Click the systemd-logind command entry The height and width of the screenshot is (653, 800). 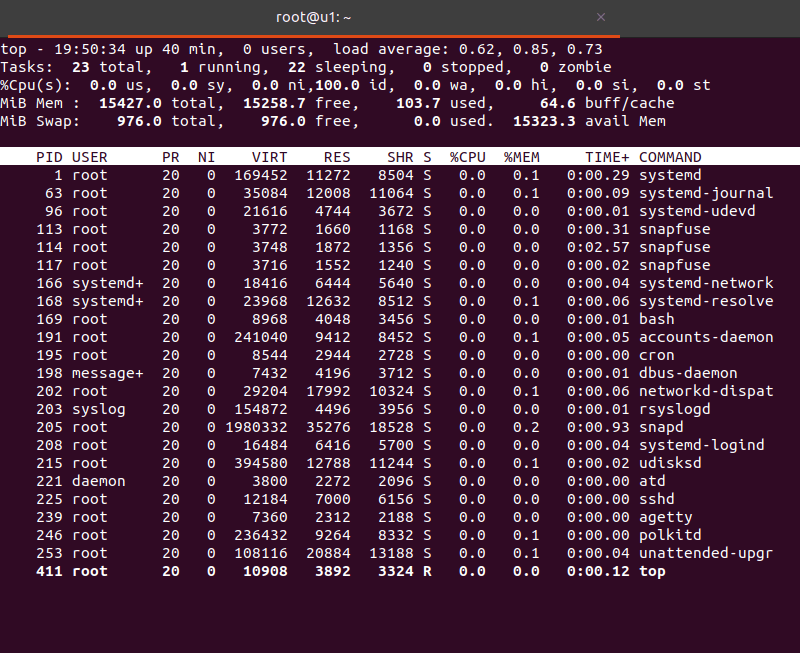click(702, 445)
